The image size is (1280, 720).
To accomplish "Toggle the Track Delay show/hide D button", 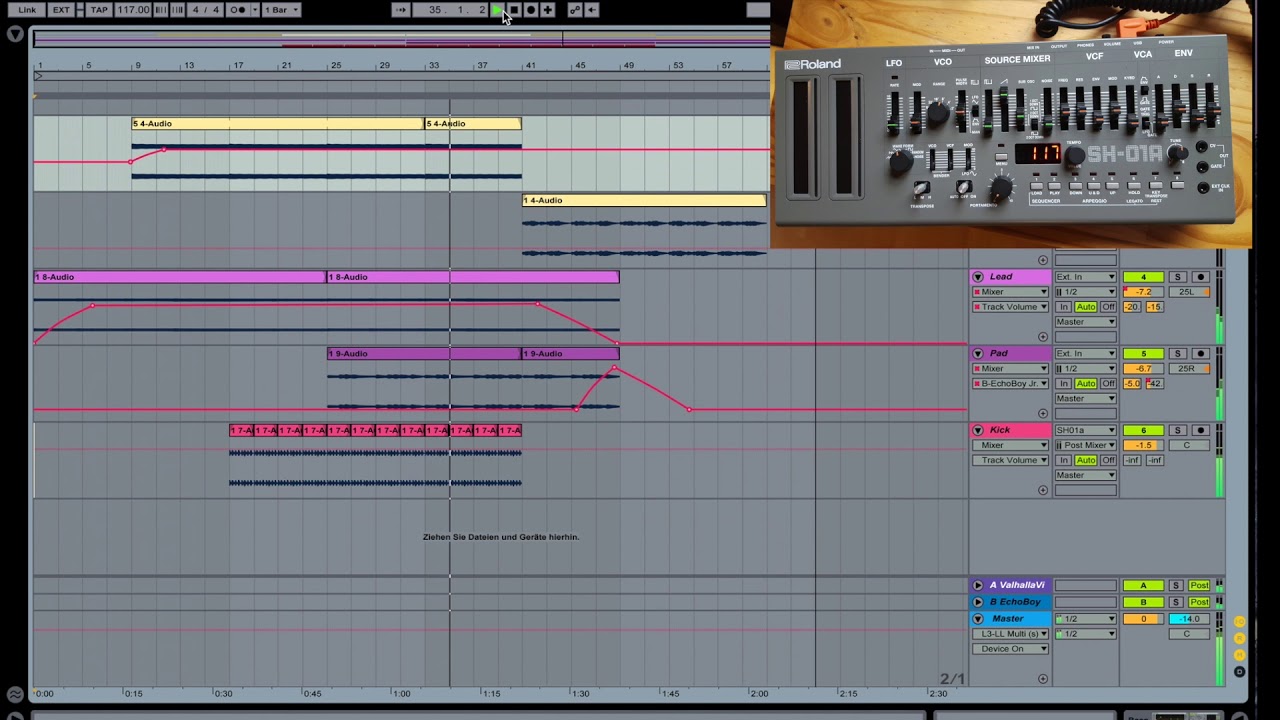I will 1240,672.
